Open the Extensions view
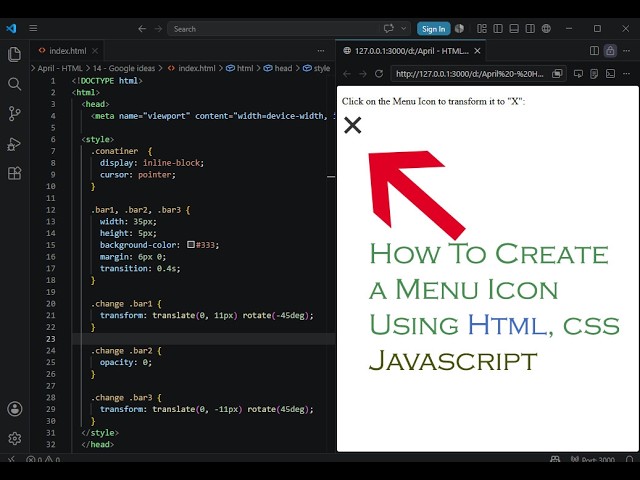The width and height of the screenshot is (640, 480). coord(15,173)
